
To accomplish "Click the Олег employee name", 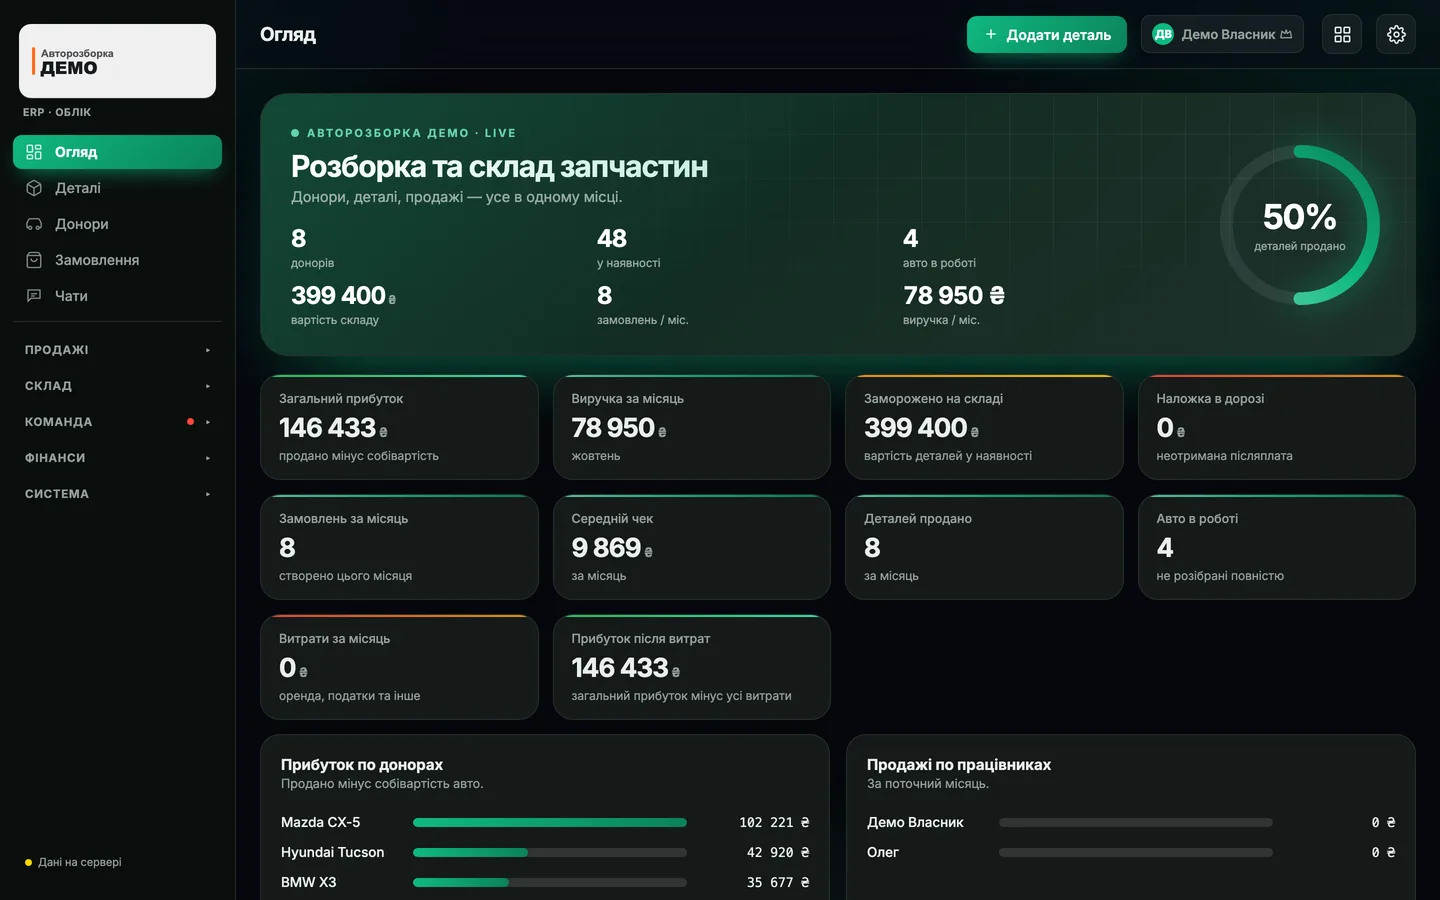I will (883, 852).
